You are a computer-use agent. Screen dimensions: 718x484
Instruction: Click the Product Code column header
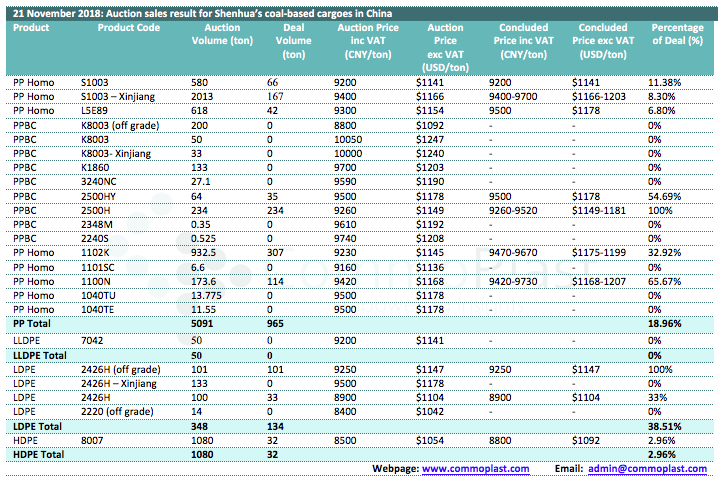pos(128,28)
